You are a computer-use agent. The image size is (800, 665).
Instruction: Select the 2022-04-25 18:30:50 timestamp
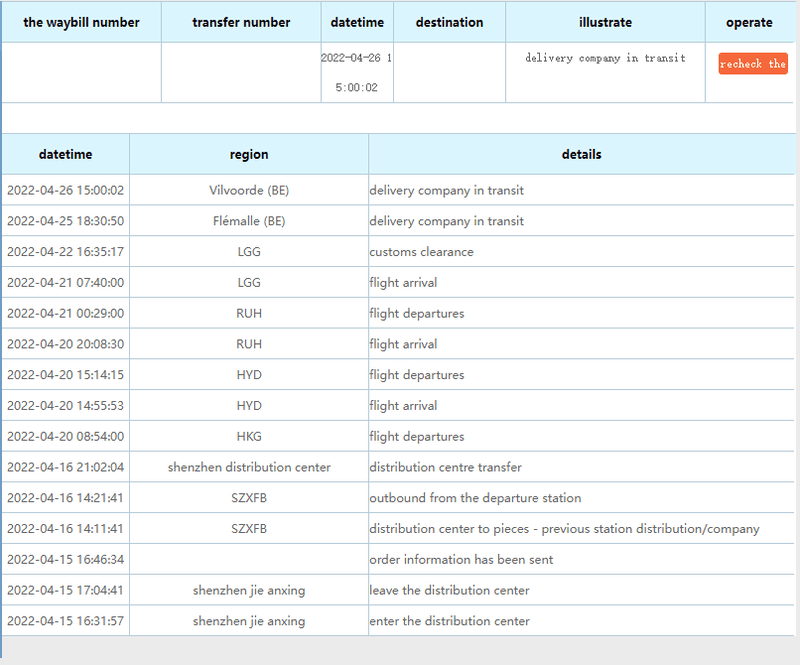65,221
